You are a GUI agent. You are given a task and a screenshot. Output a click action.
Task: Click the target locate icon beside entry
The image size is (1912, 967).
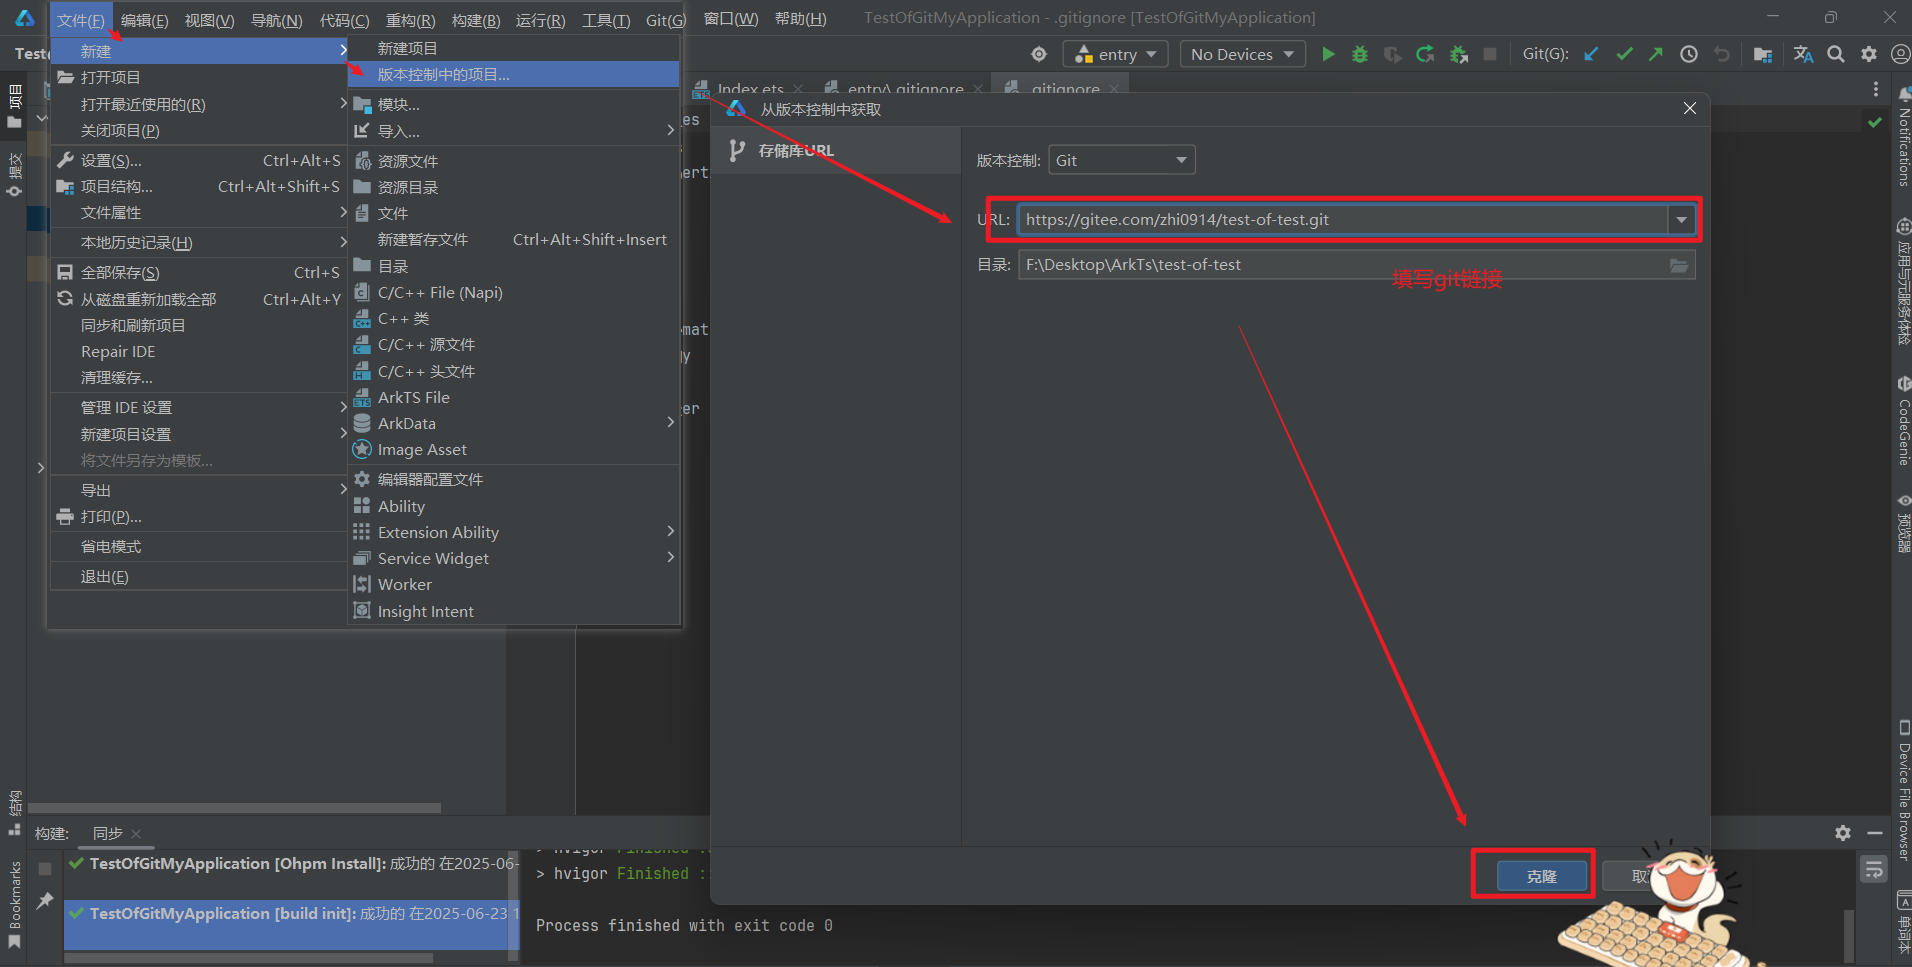[1039, 54]
